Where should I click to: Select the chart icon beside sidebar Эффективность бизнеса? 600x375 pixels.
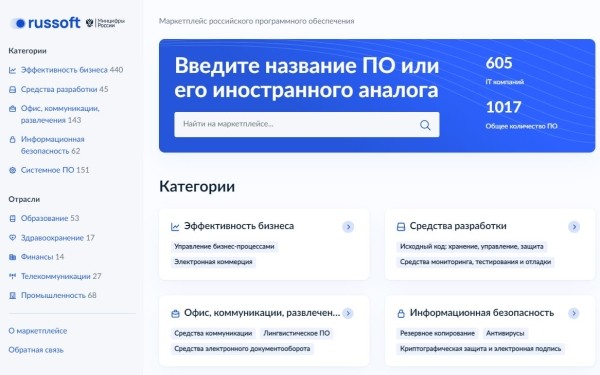13,70
